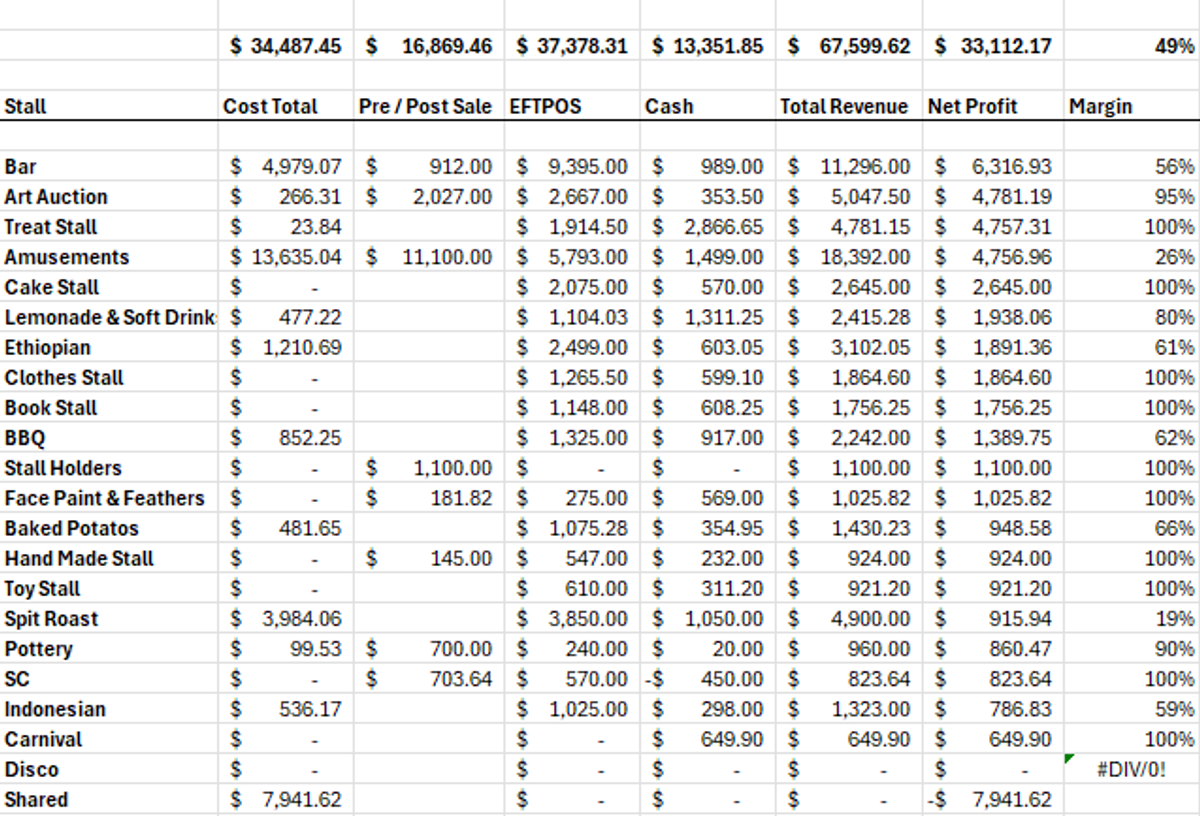Click BBQ cost total 852.25
Image resolution: width=1200 pixels, height=816 pixels.
pyautogui.click(x=286, y=438)
